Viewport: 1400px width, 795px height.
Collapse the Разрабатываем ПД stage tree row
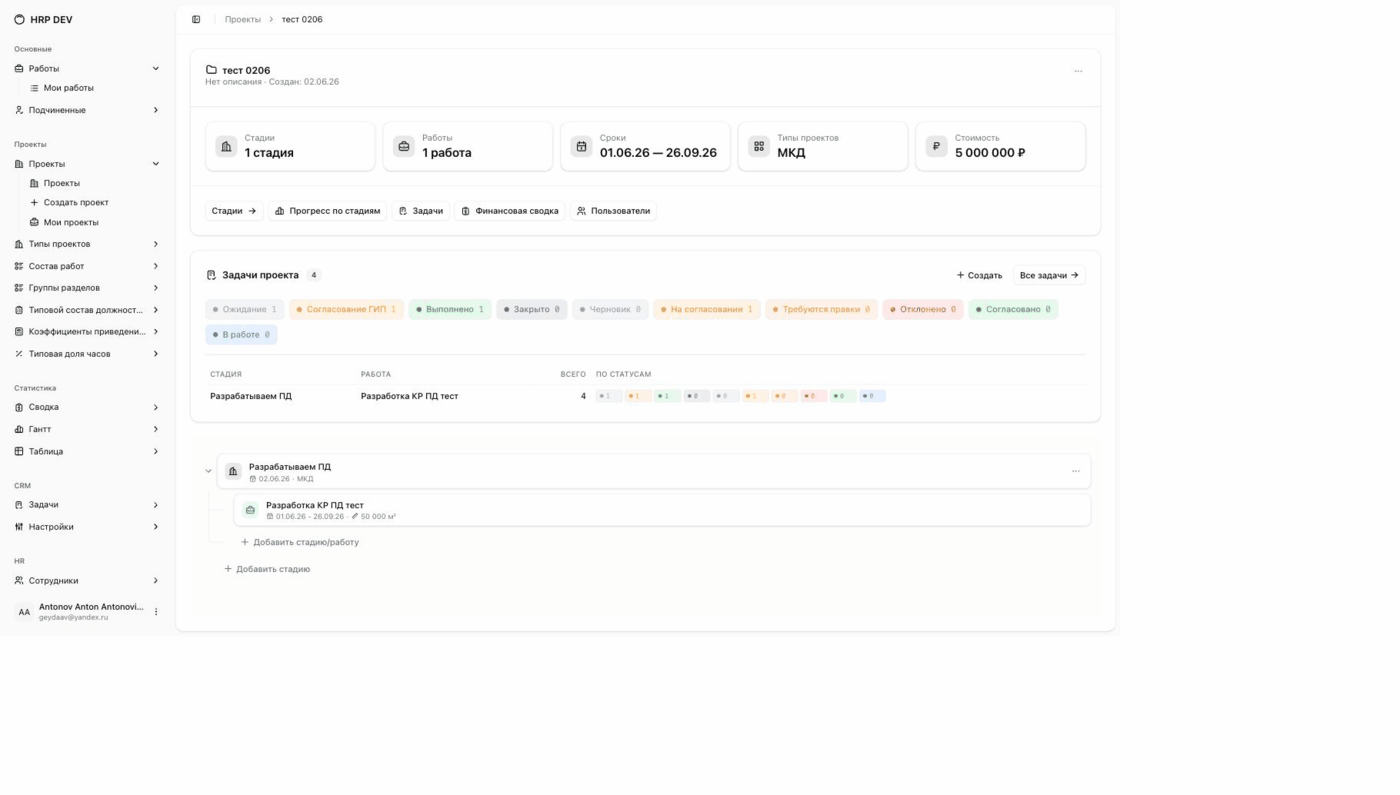click(x=208, y=471)
